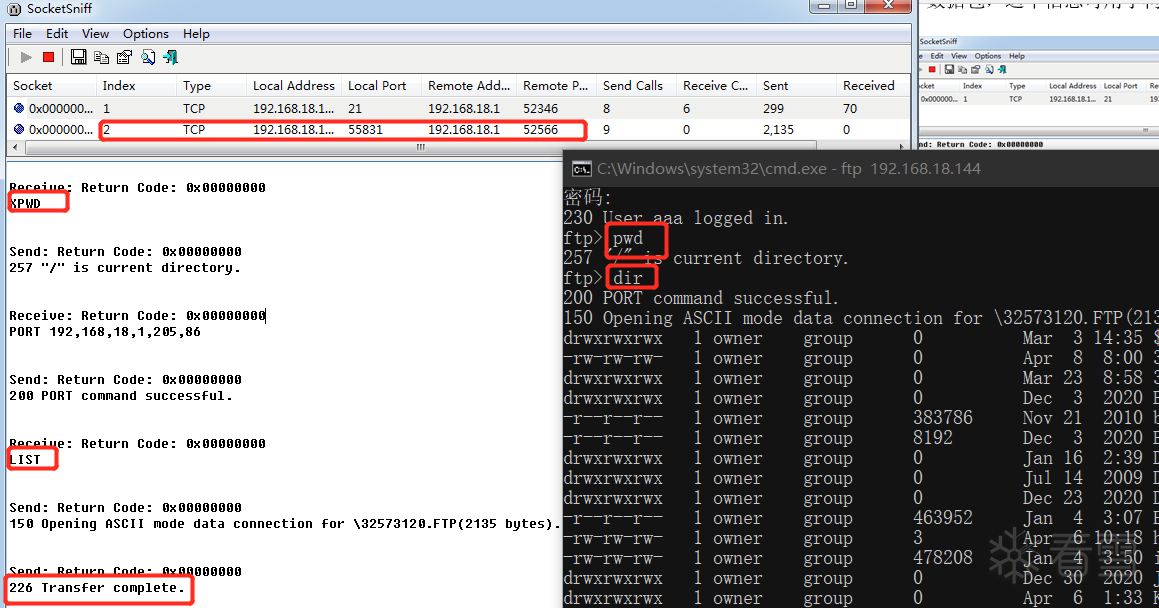The width and height of the screenshot is (1159, 608).
Task: Click the socket icon in row index 1
Action: coord(19,108)
